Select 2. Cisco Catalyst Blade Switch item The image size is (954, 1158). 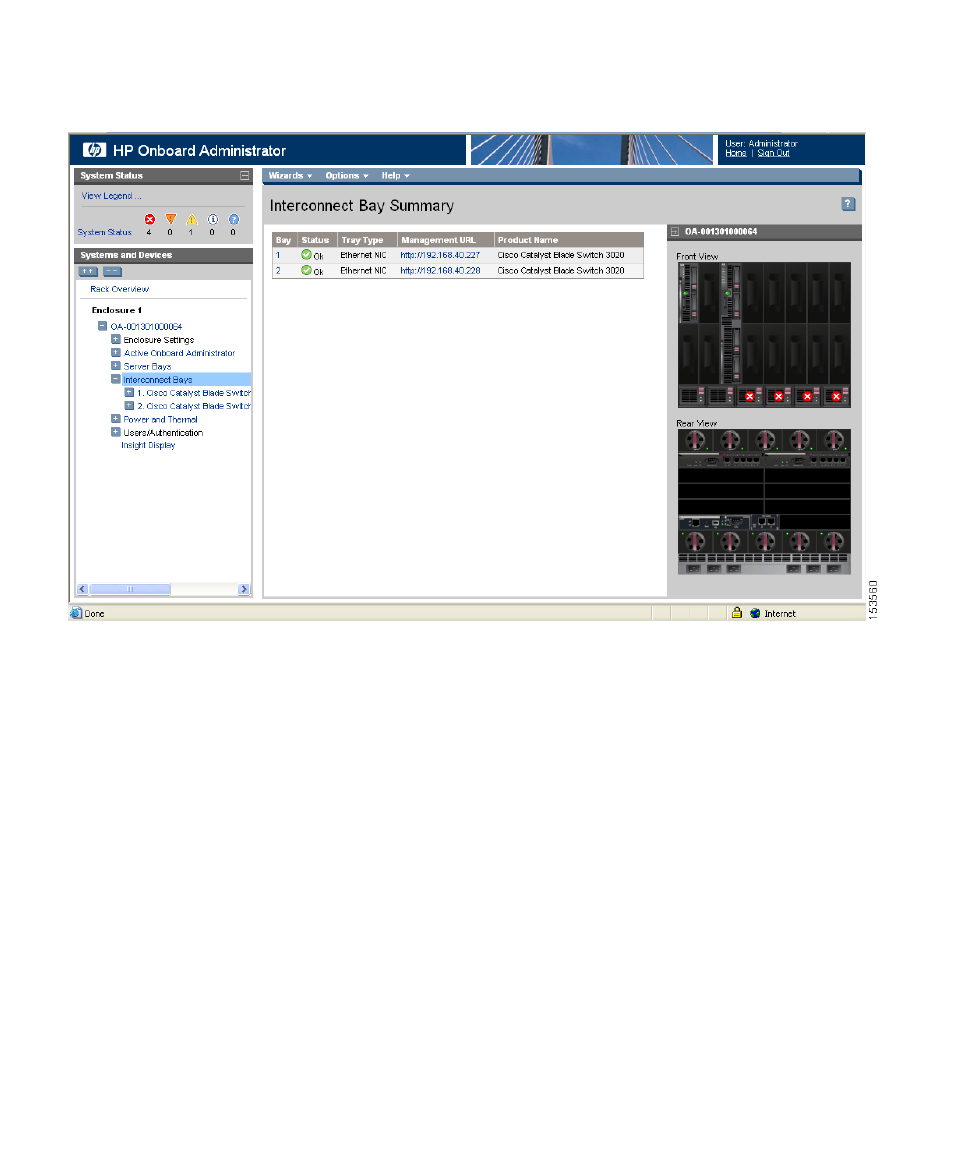[194, 406]
